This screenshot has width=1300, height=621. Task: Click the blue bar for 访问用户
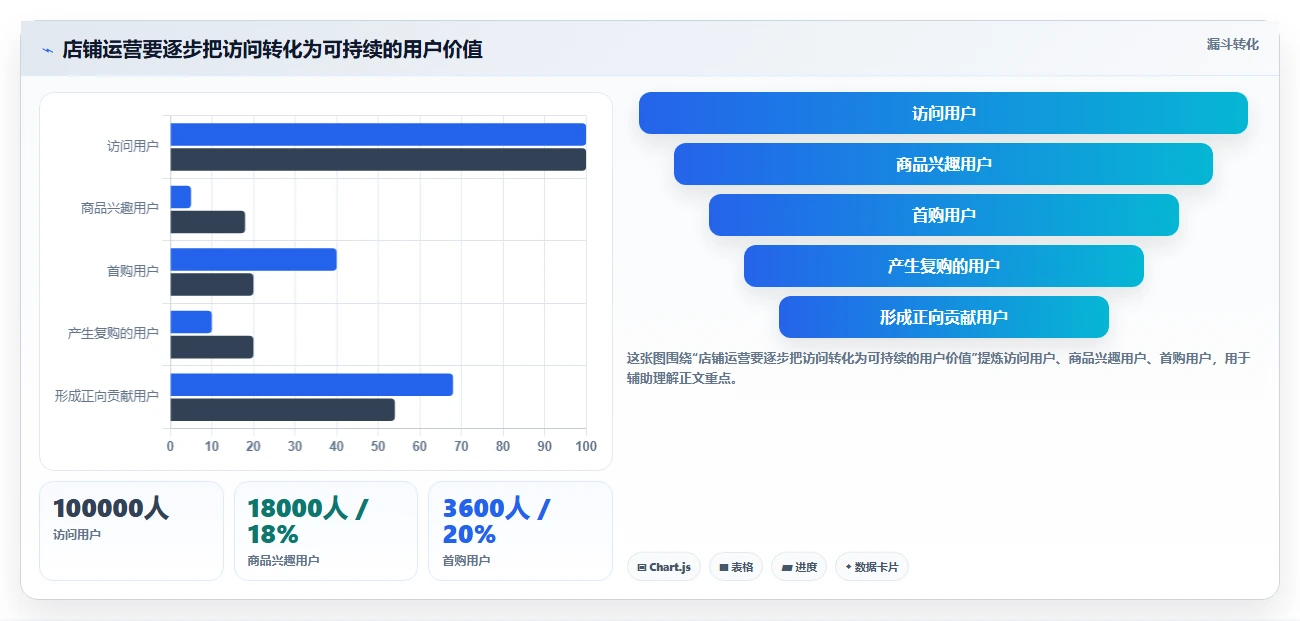[x=378, y=134]
